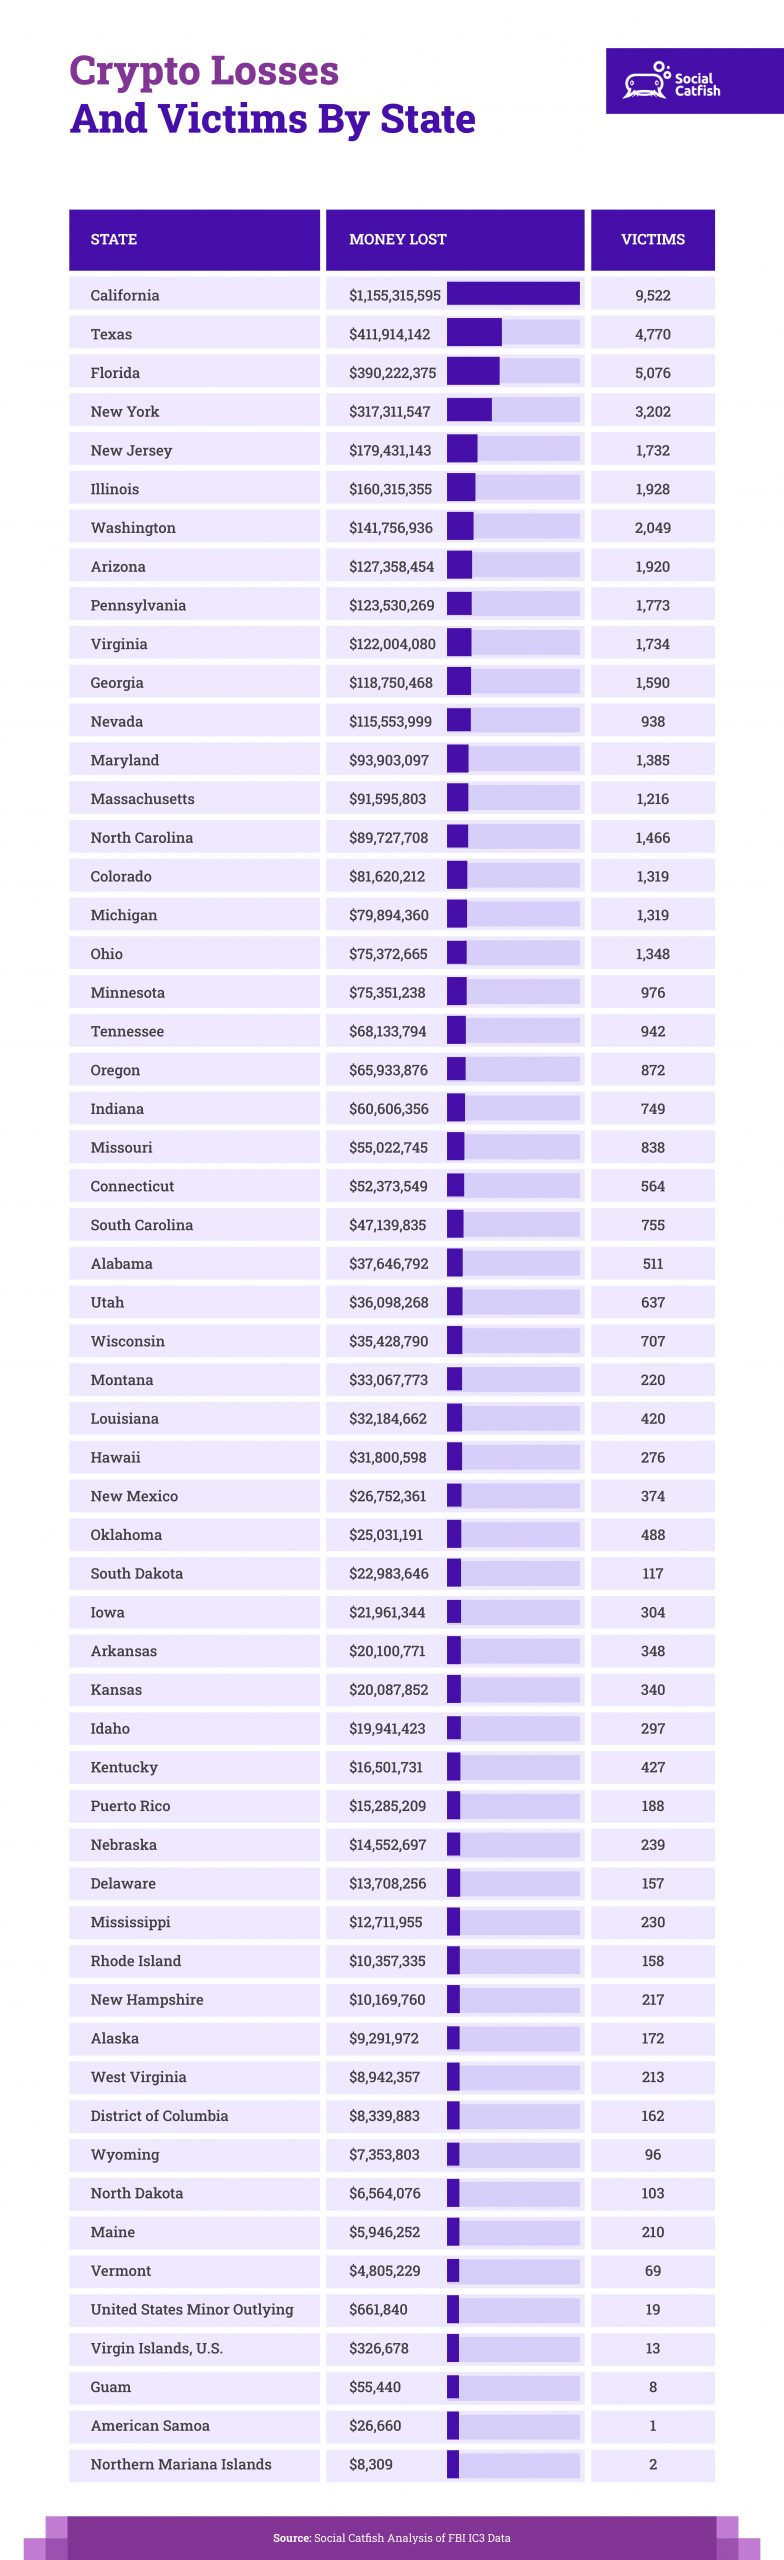Click the Crypto Losses title heading
Screen dimensions: 784x2560
[204, 71]
